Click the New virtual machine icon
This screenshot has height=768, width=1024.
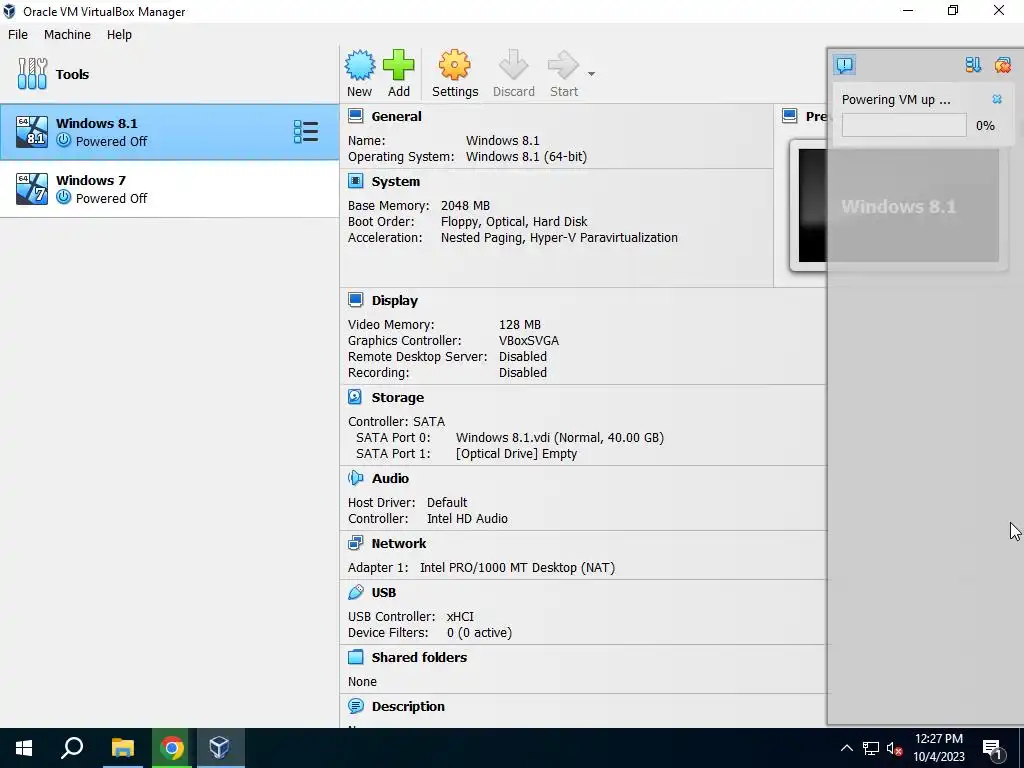click(360, 65)
